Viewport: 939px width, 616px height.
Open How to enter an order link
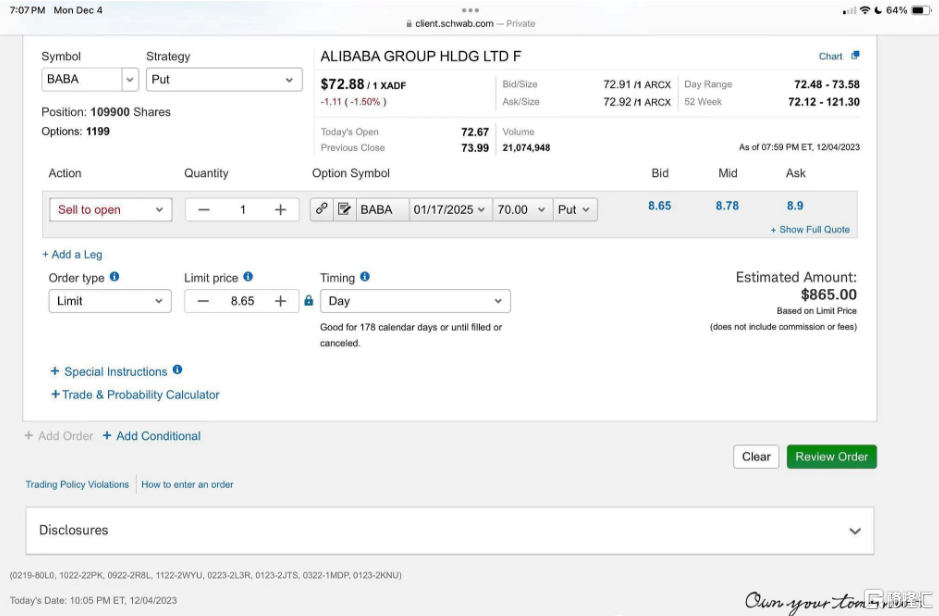pyautogui.click(x=187, y=484)
